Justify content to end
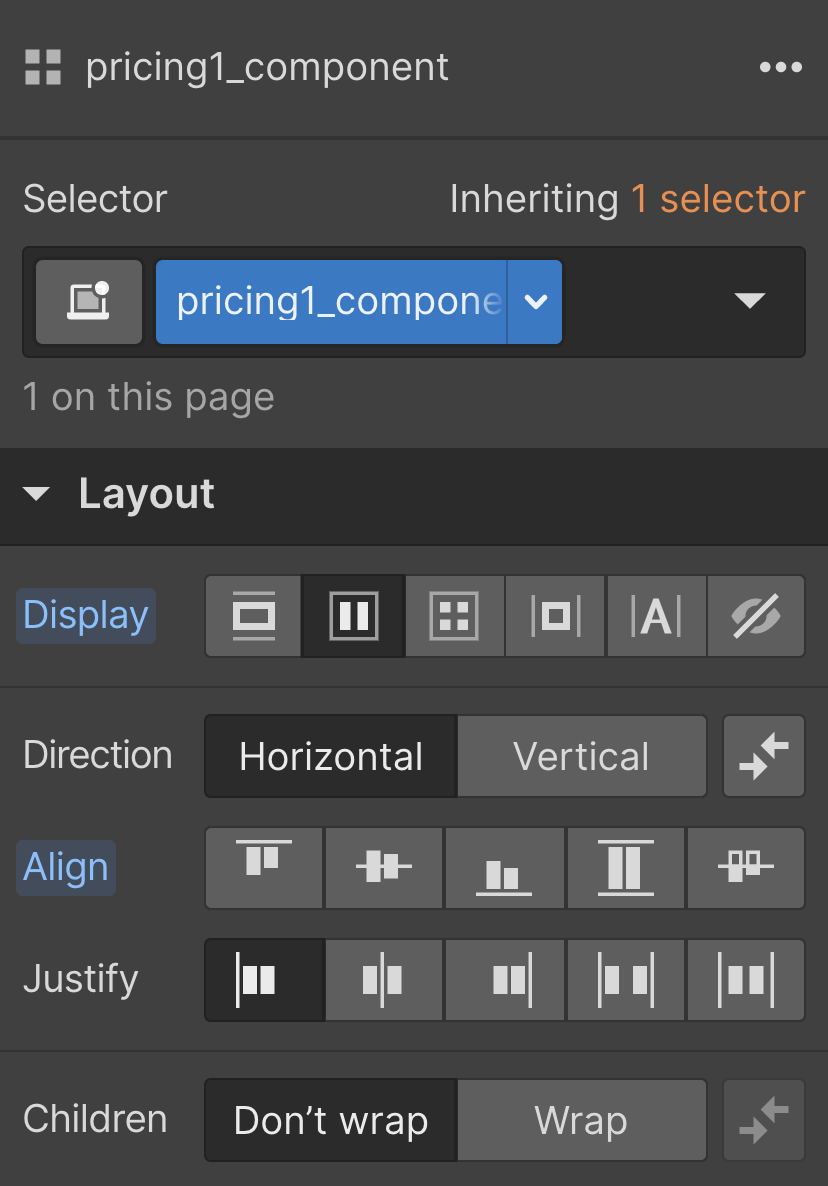The image size is (828, 1186). point(504,980)
